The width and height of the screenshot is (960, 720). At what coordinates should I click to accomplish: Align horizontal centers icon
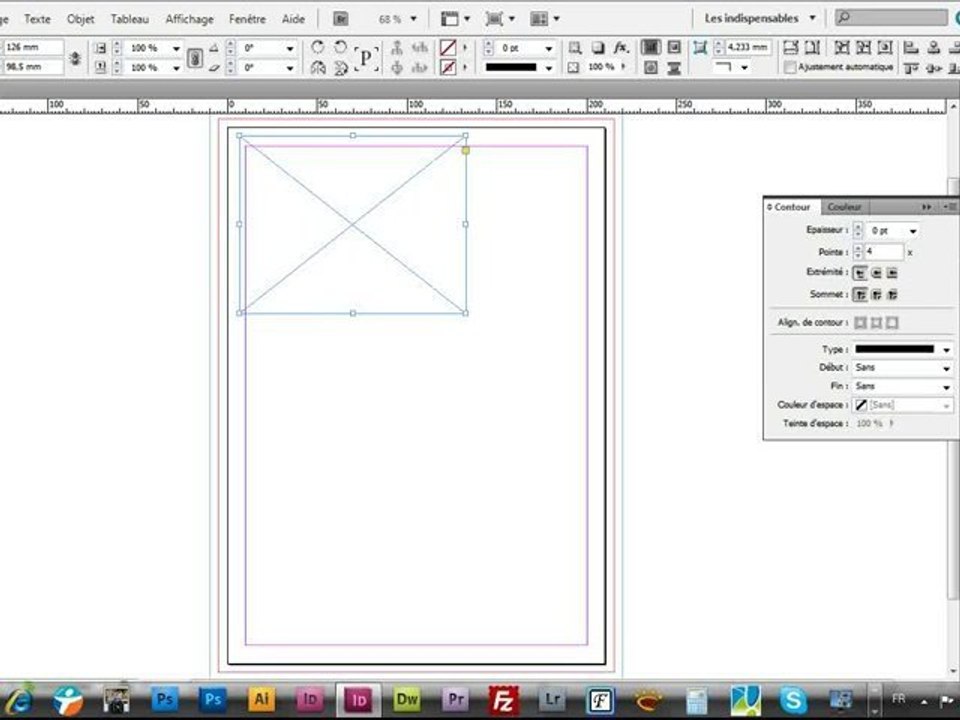point(933,47)
